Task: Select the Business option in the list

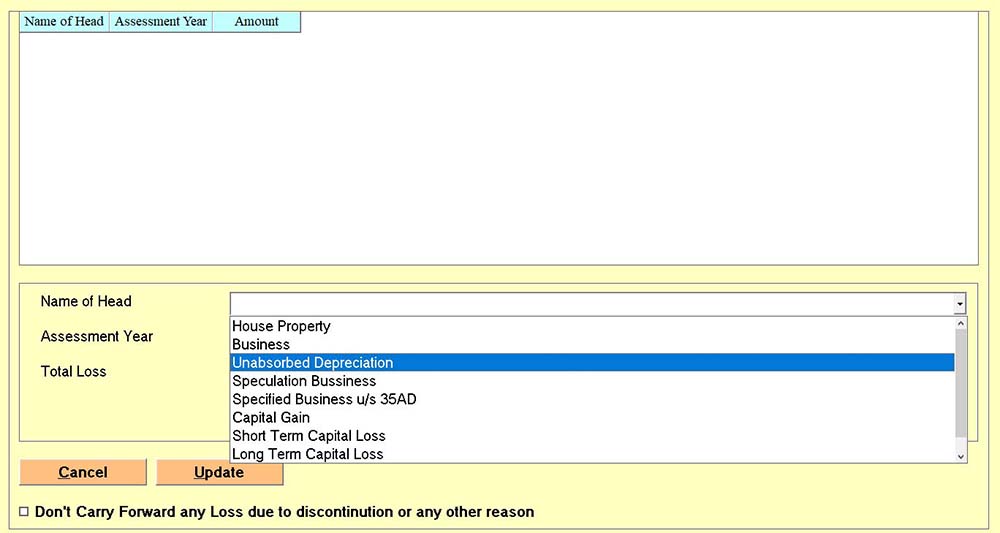Action: (x=261, y=344)
